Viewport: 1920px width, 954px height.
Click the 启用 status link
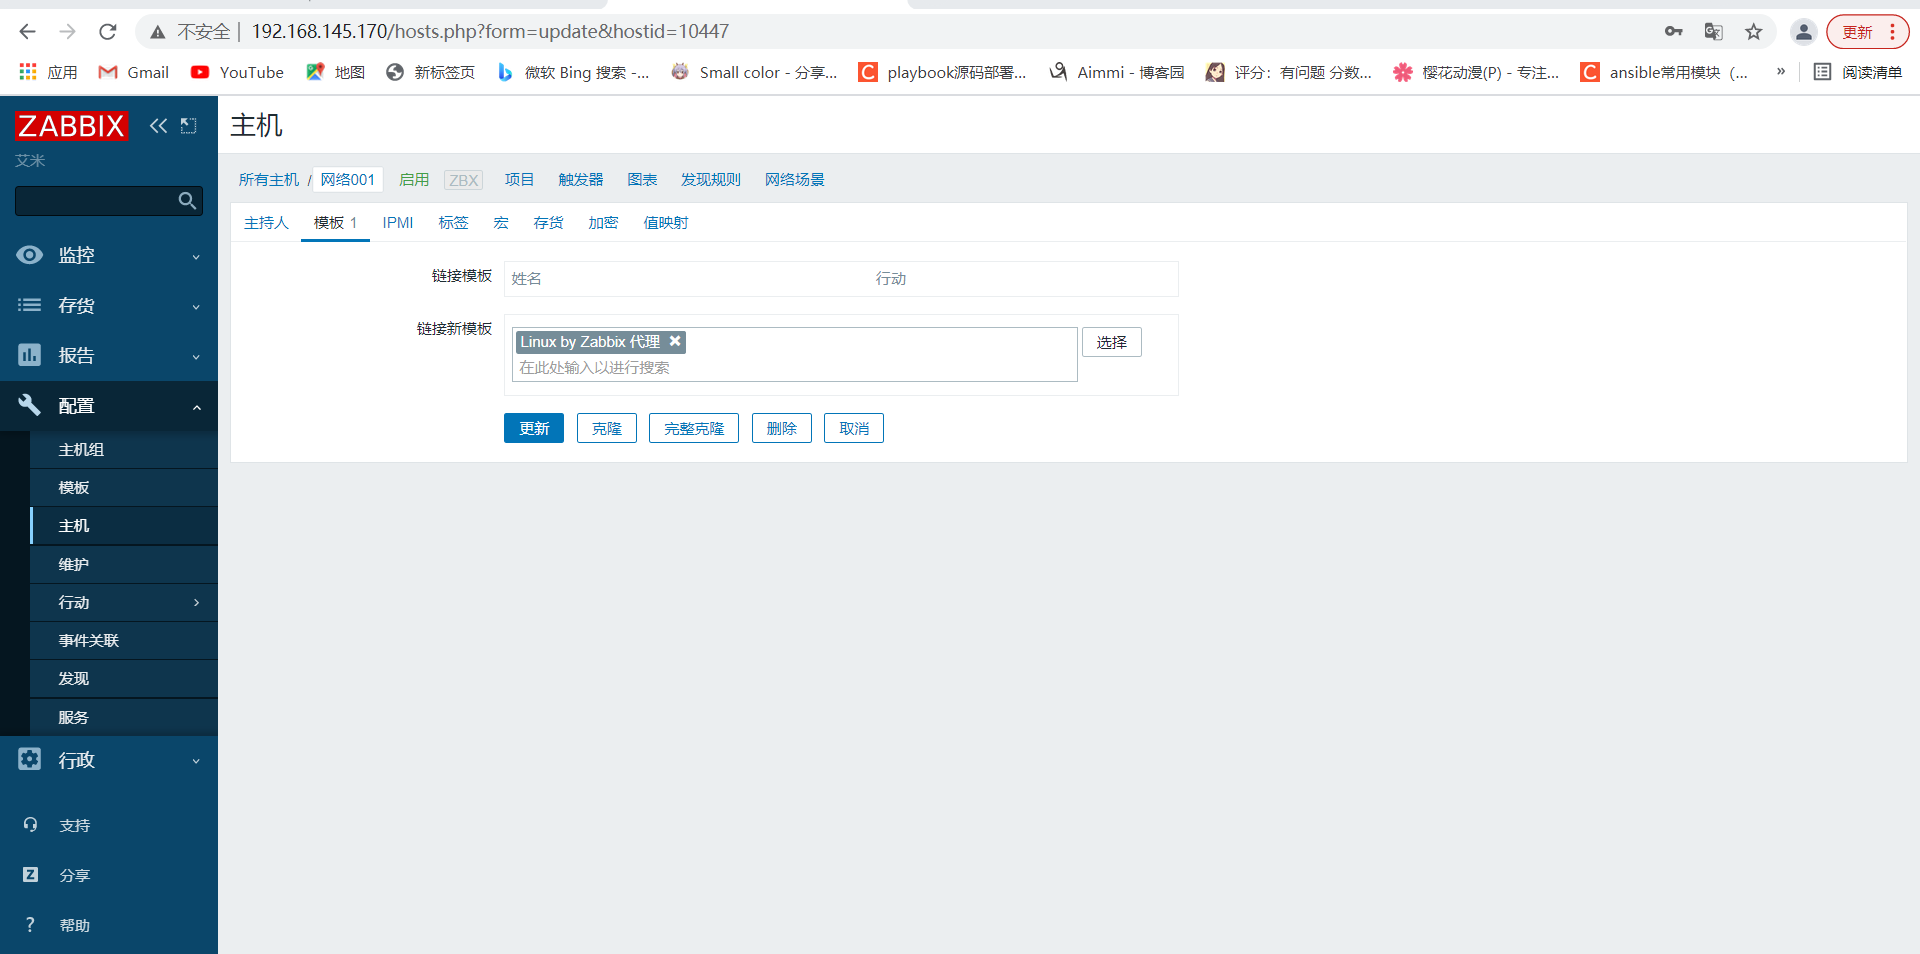[x=414, y=180]
